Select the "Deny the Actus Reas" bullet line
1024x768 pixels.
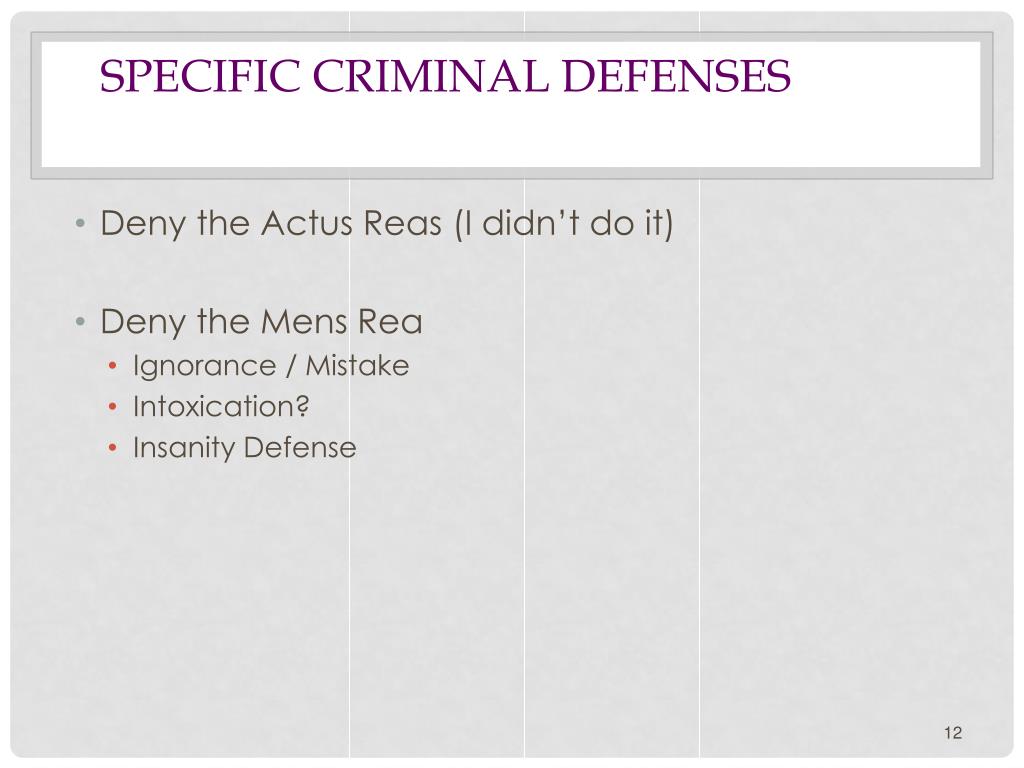click(387, 223)
